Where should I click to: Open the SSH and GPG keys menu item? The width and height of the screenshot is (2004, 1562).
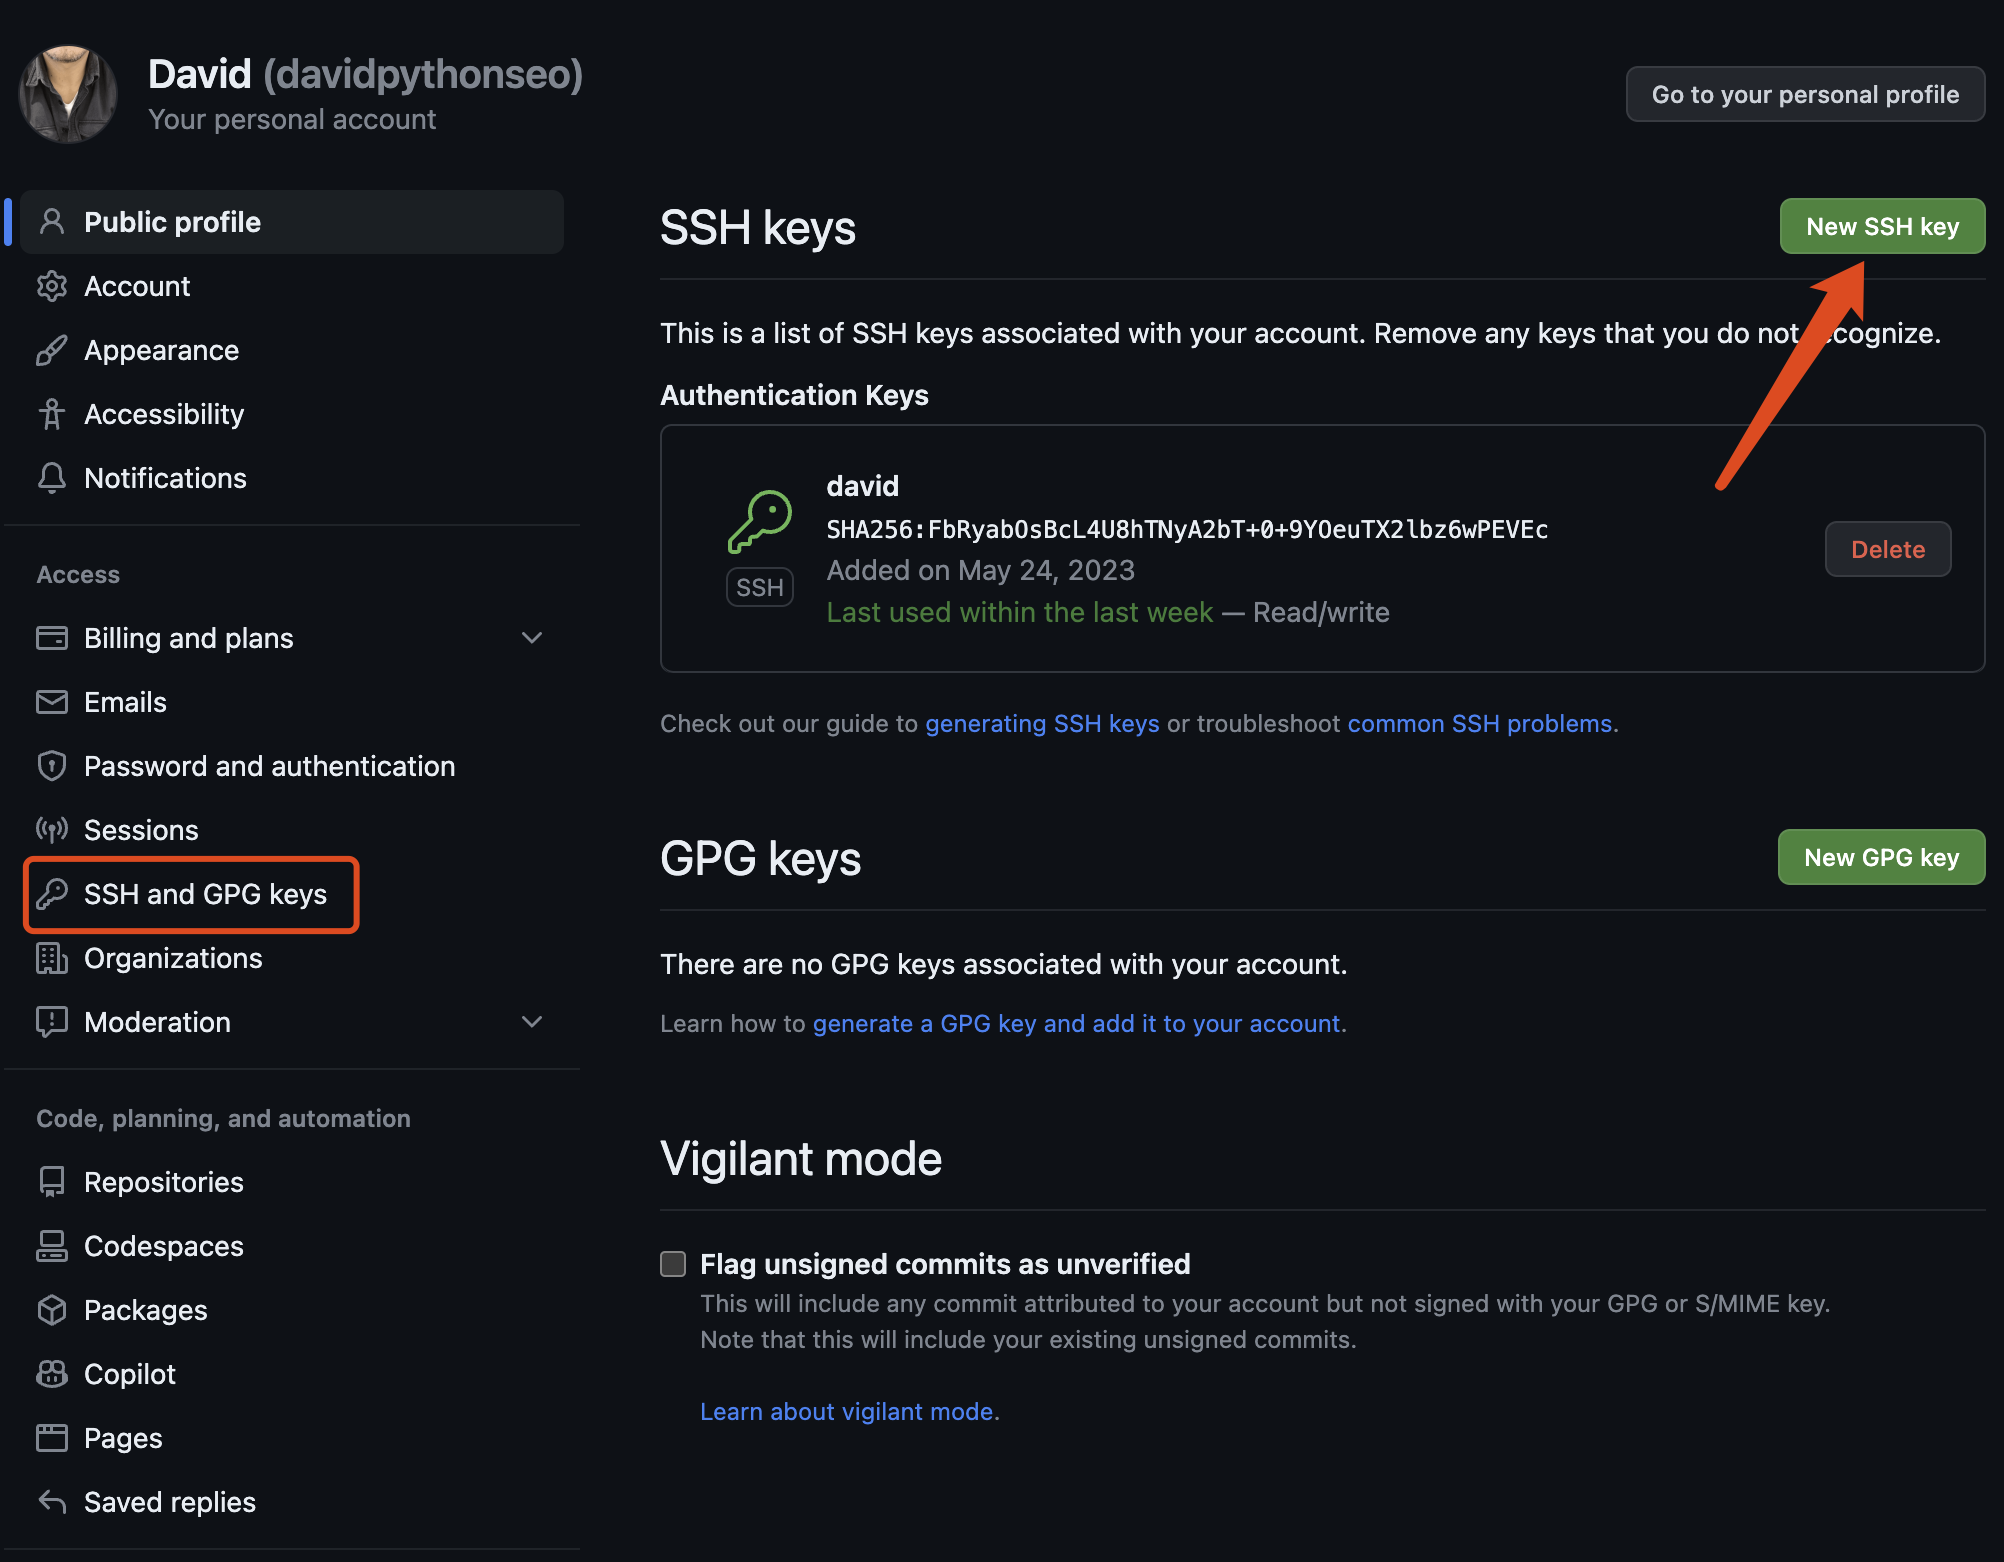click(205, 894)
